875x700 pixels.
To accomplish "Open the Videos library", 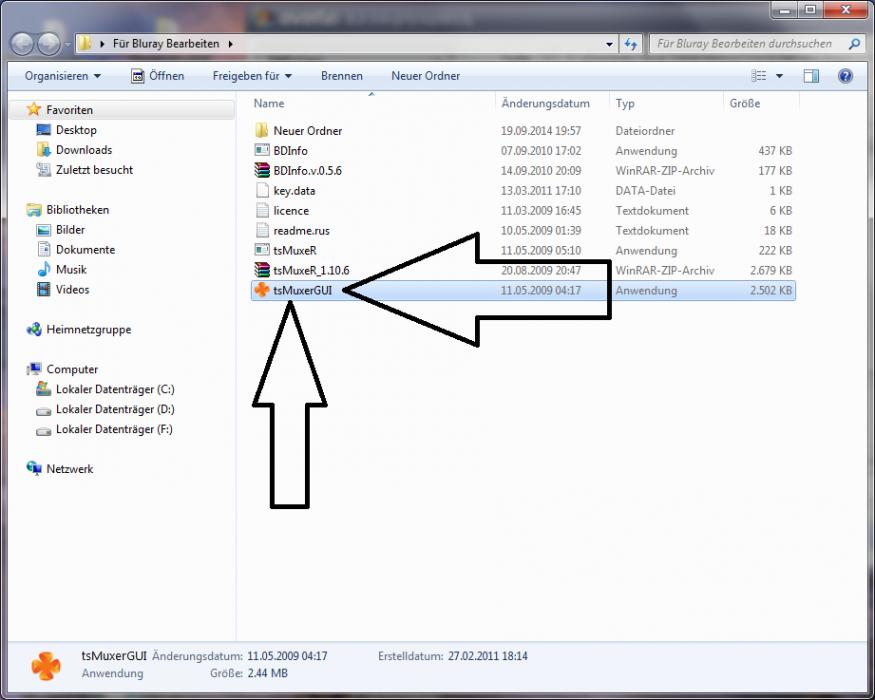I will click(73, 289).
